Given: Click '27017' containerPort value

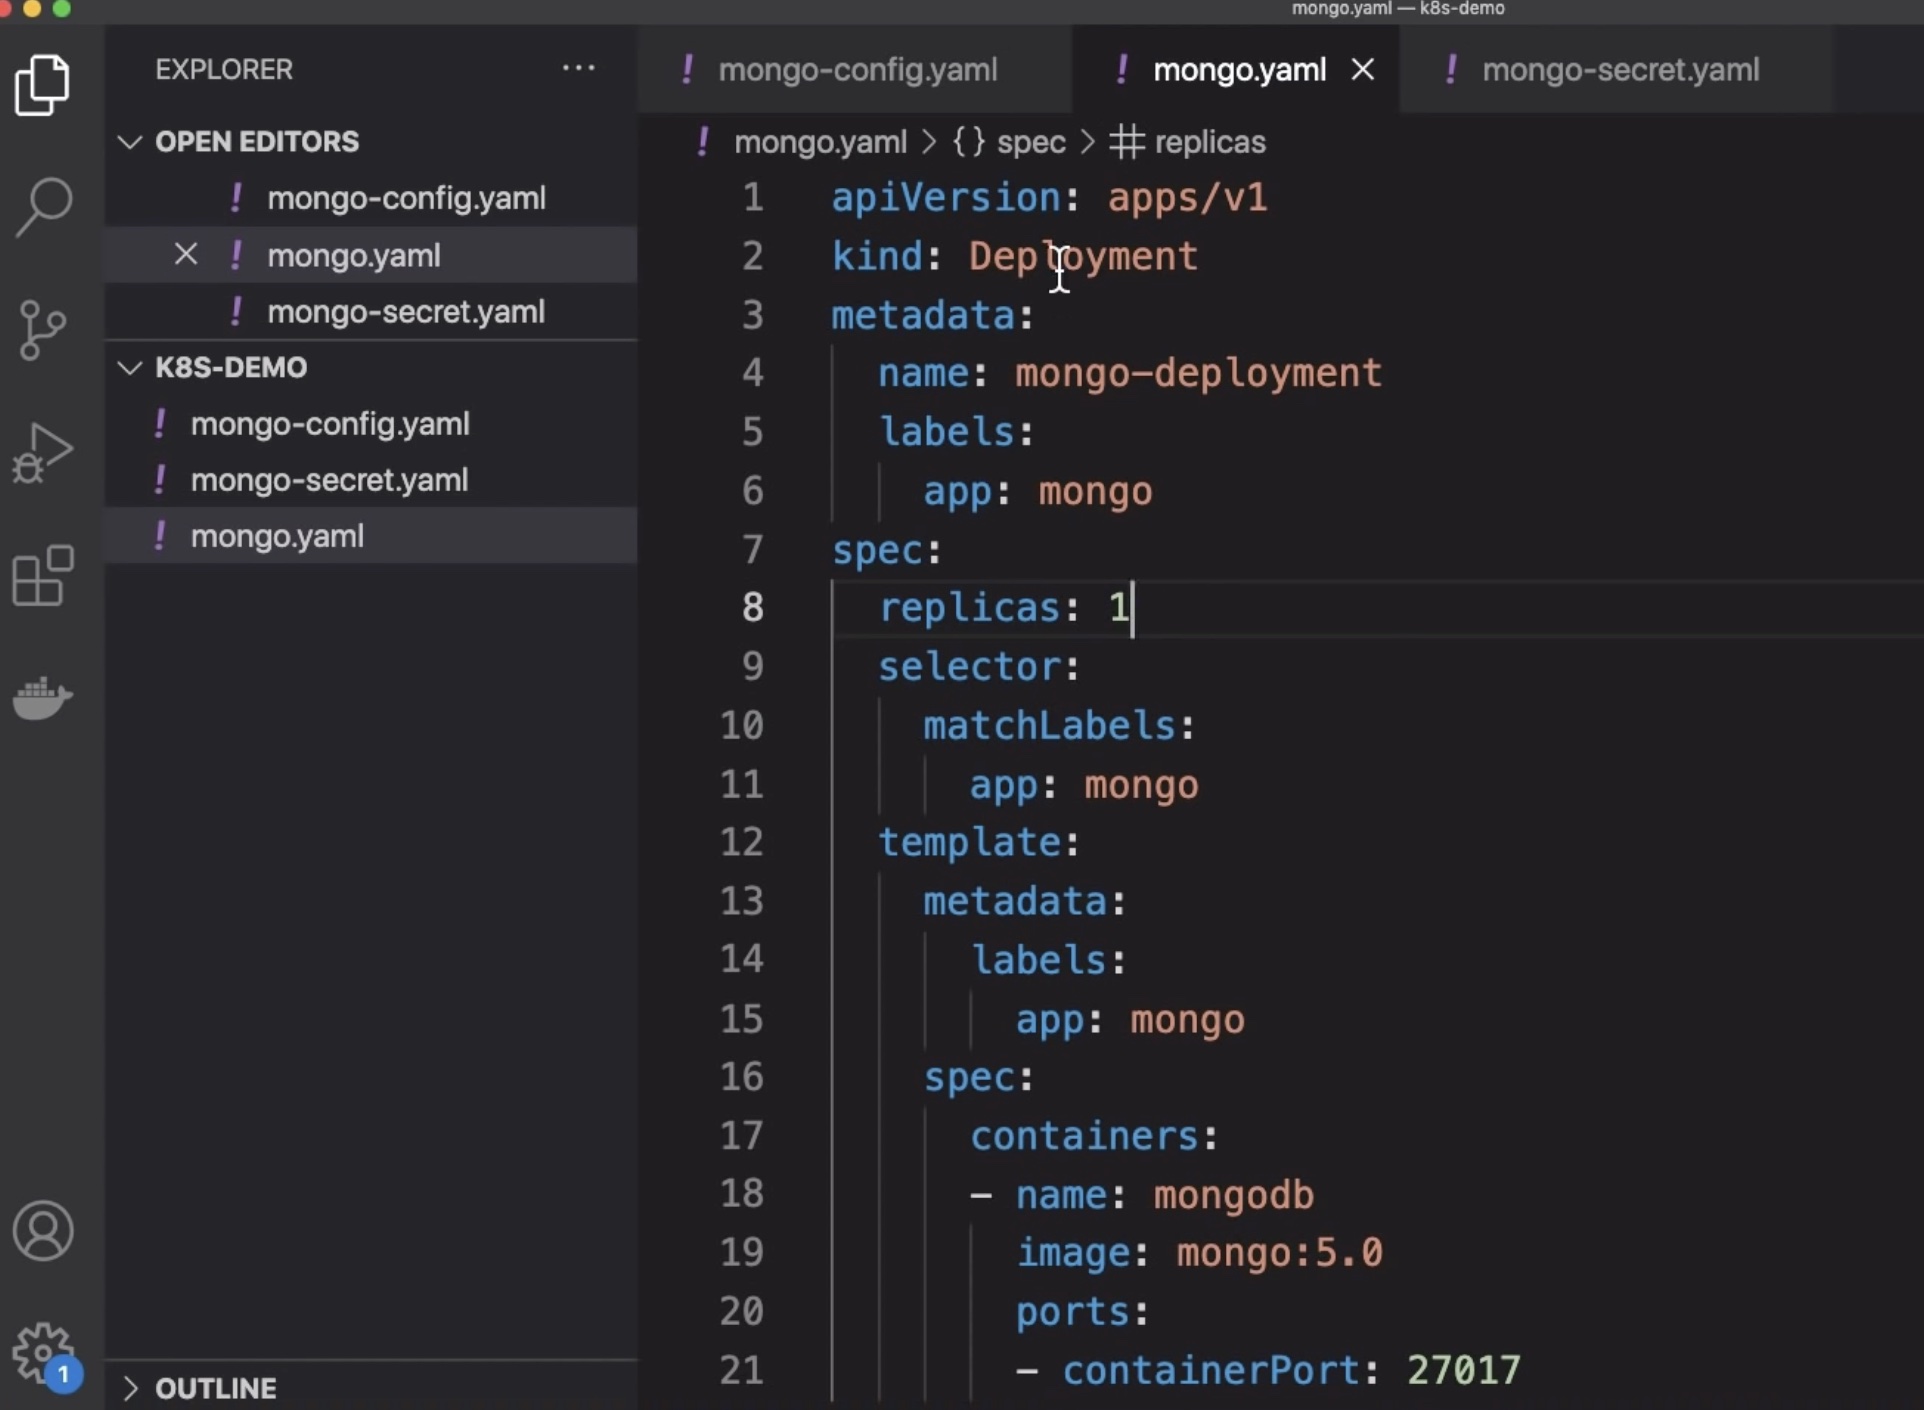Looking at the screenshot, I should click(1463, 1371).
